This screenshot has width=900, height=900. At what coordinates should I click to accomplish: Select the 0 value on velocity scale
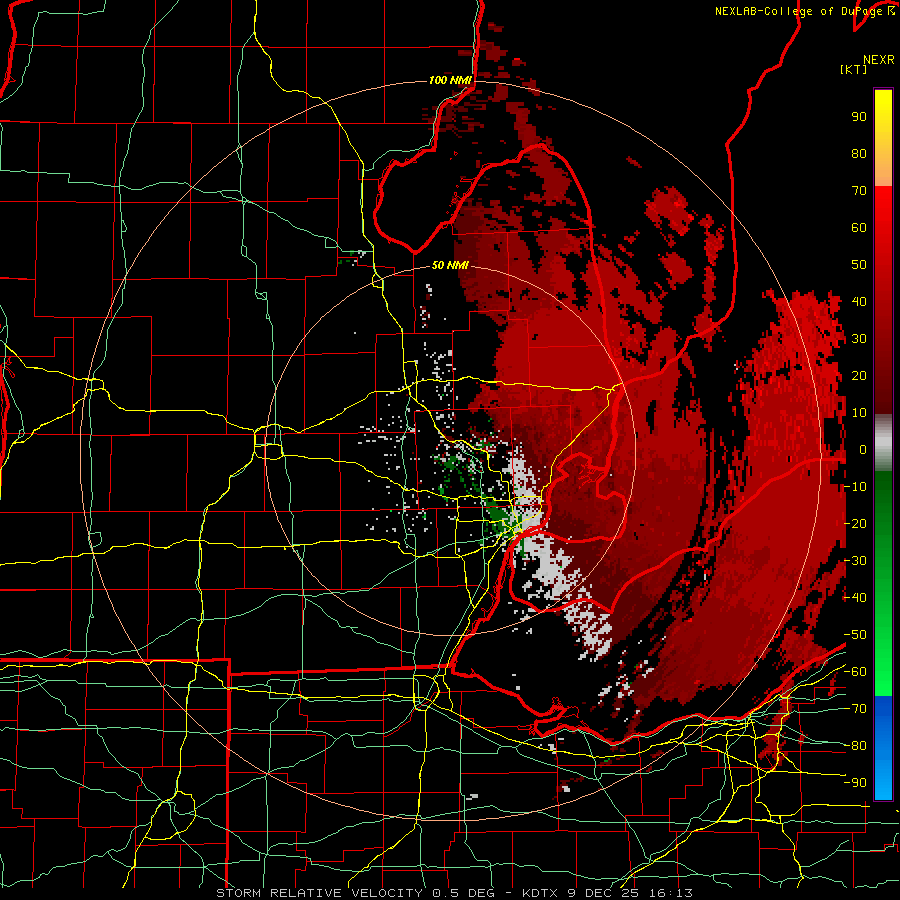click(x=862, y=450)
